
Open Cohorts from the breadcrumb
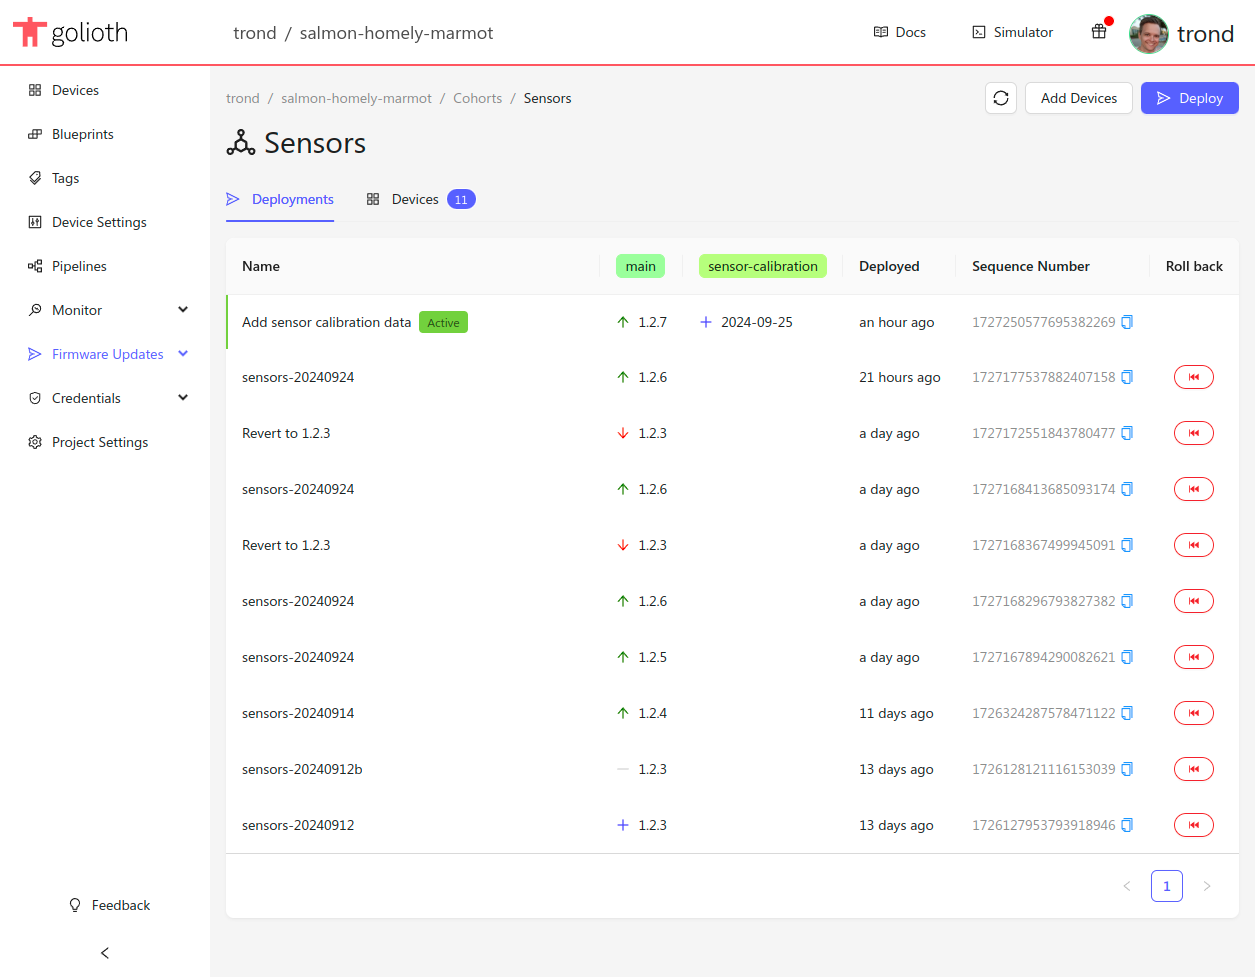click(477, 98)
